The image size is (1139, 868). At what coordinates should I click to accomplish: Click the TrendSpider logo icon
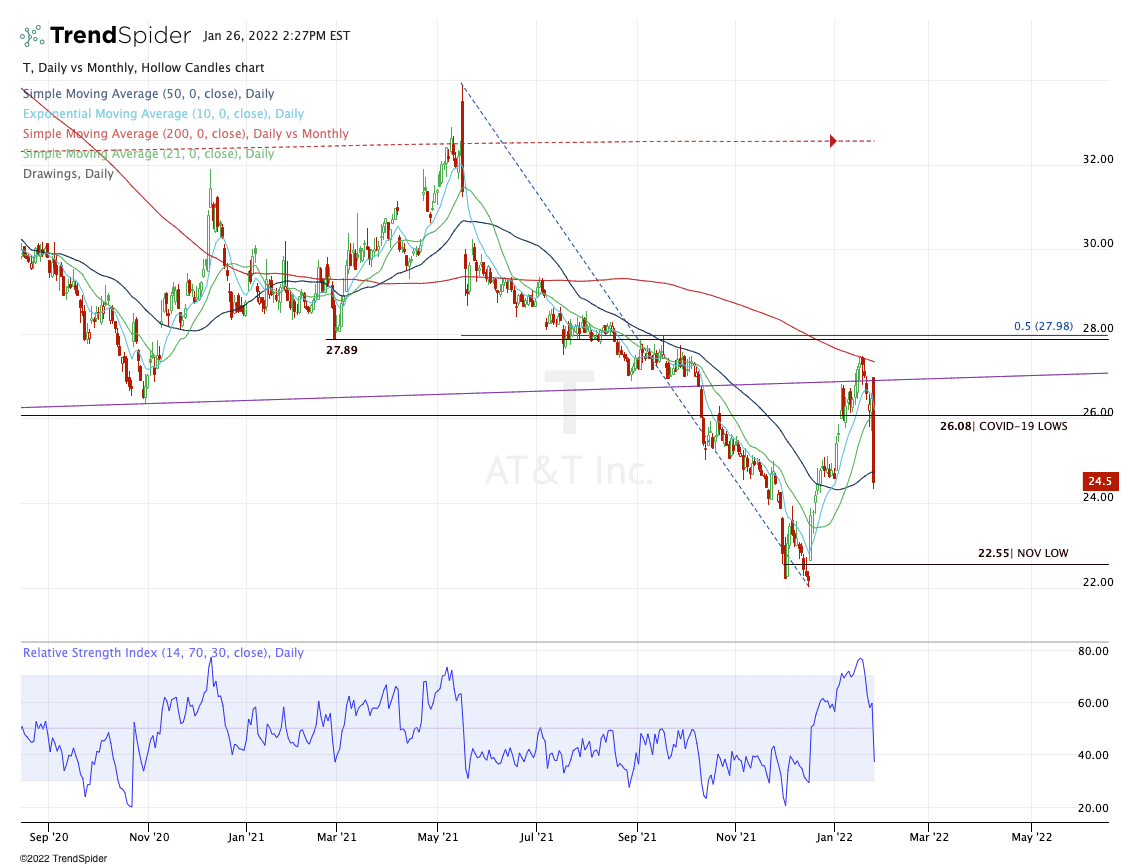pos(32,36)
